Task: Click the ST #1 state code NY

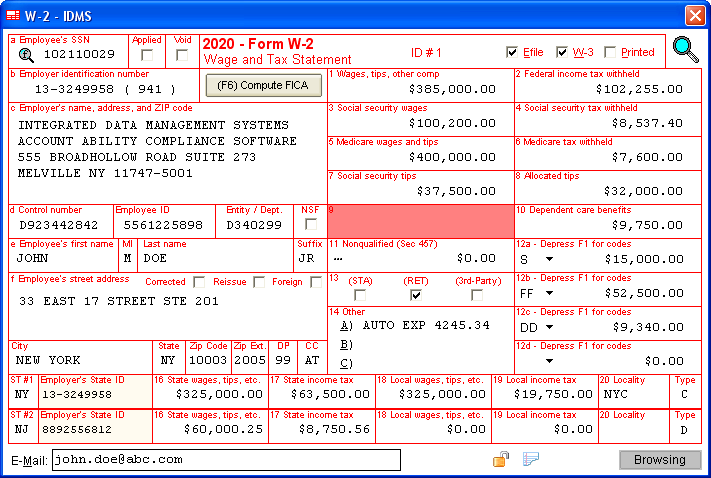Action: pyautogui.click(x=24, y=395)
